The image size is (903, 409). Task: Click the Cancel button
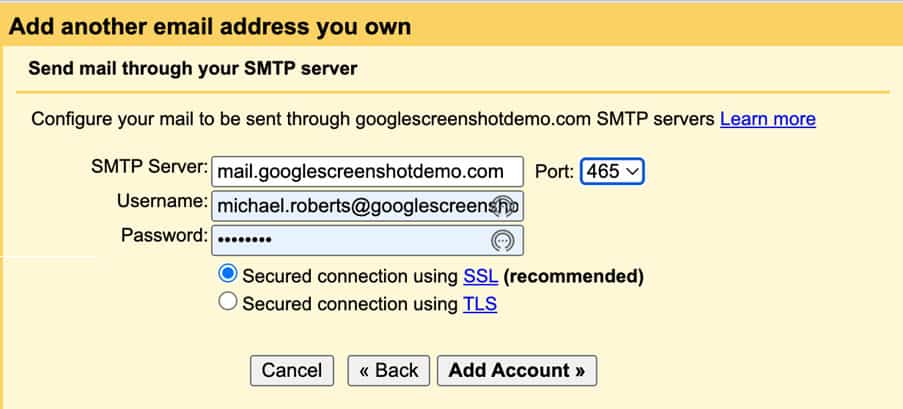point(292,370)
